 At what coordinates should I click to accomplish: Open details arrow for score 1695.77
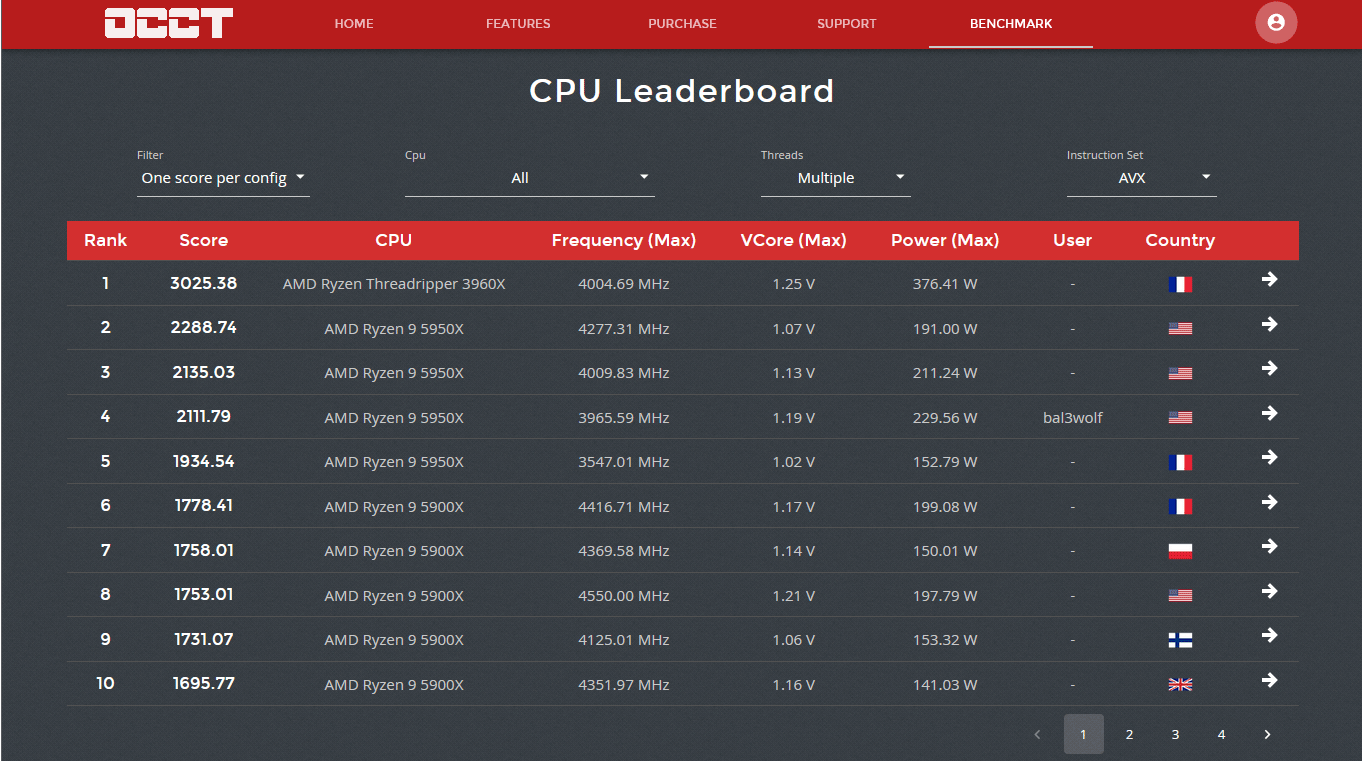click(1269, 680)
